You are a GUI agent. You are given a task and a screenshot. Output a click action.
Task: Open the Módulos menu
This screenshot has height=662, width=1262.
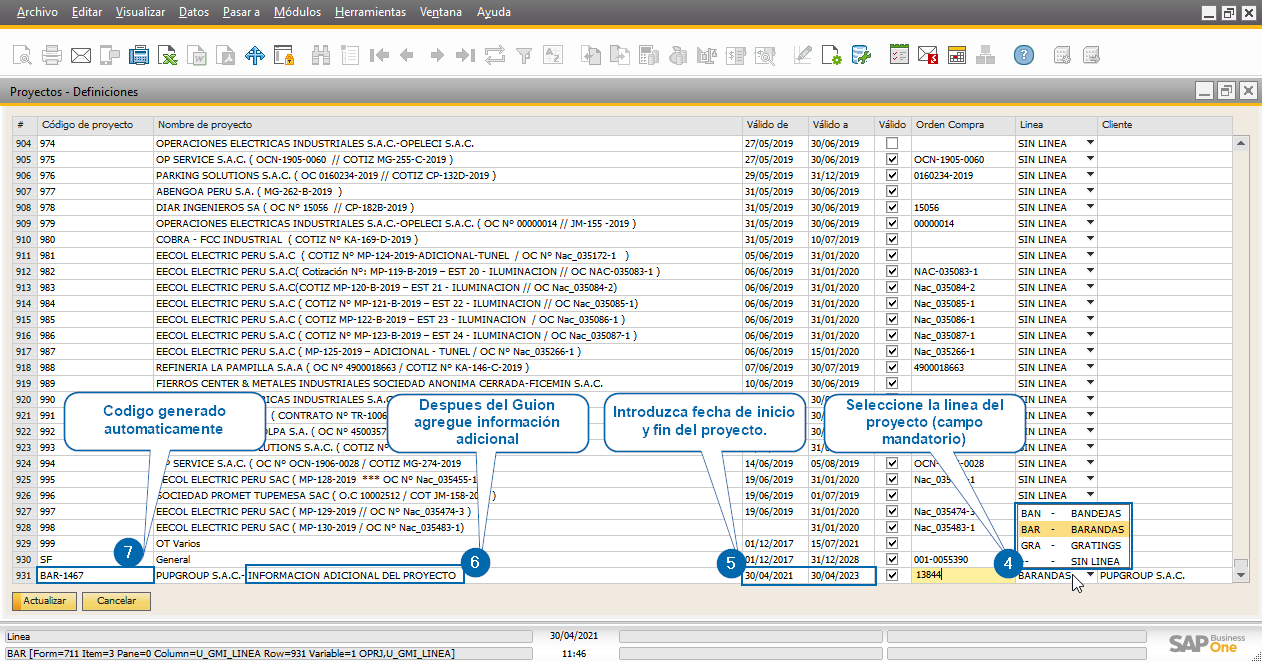point(297,12)
